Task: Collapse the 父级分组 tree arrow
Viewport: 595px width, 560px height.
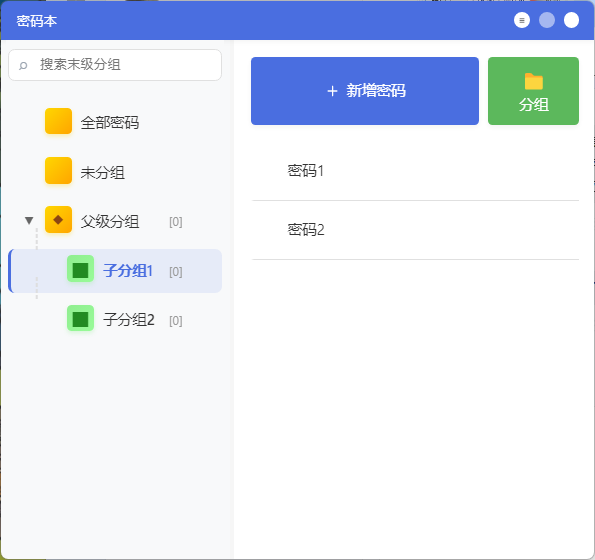Action: coord(29,220)
